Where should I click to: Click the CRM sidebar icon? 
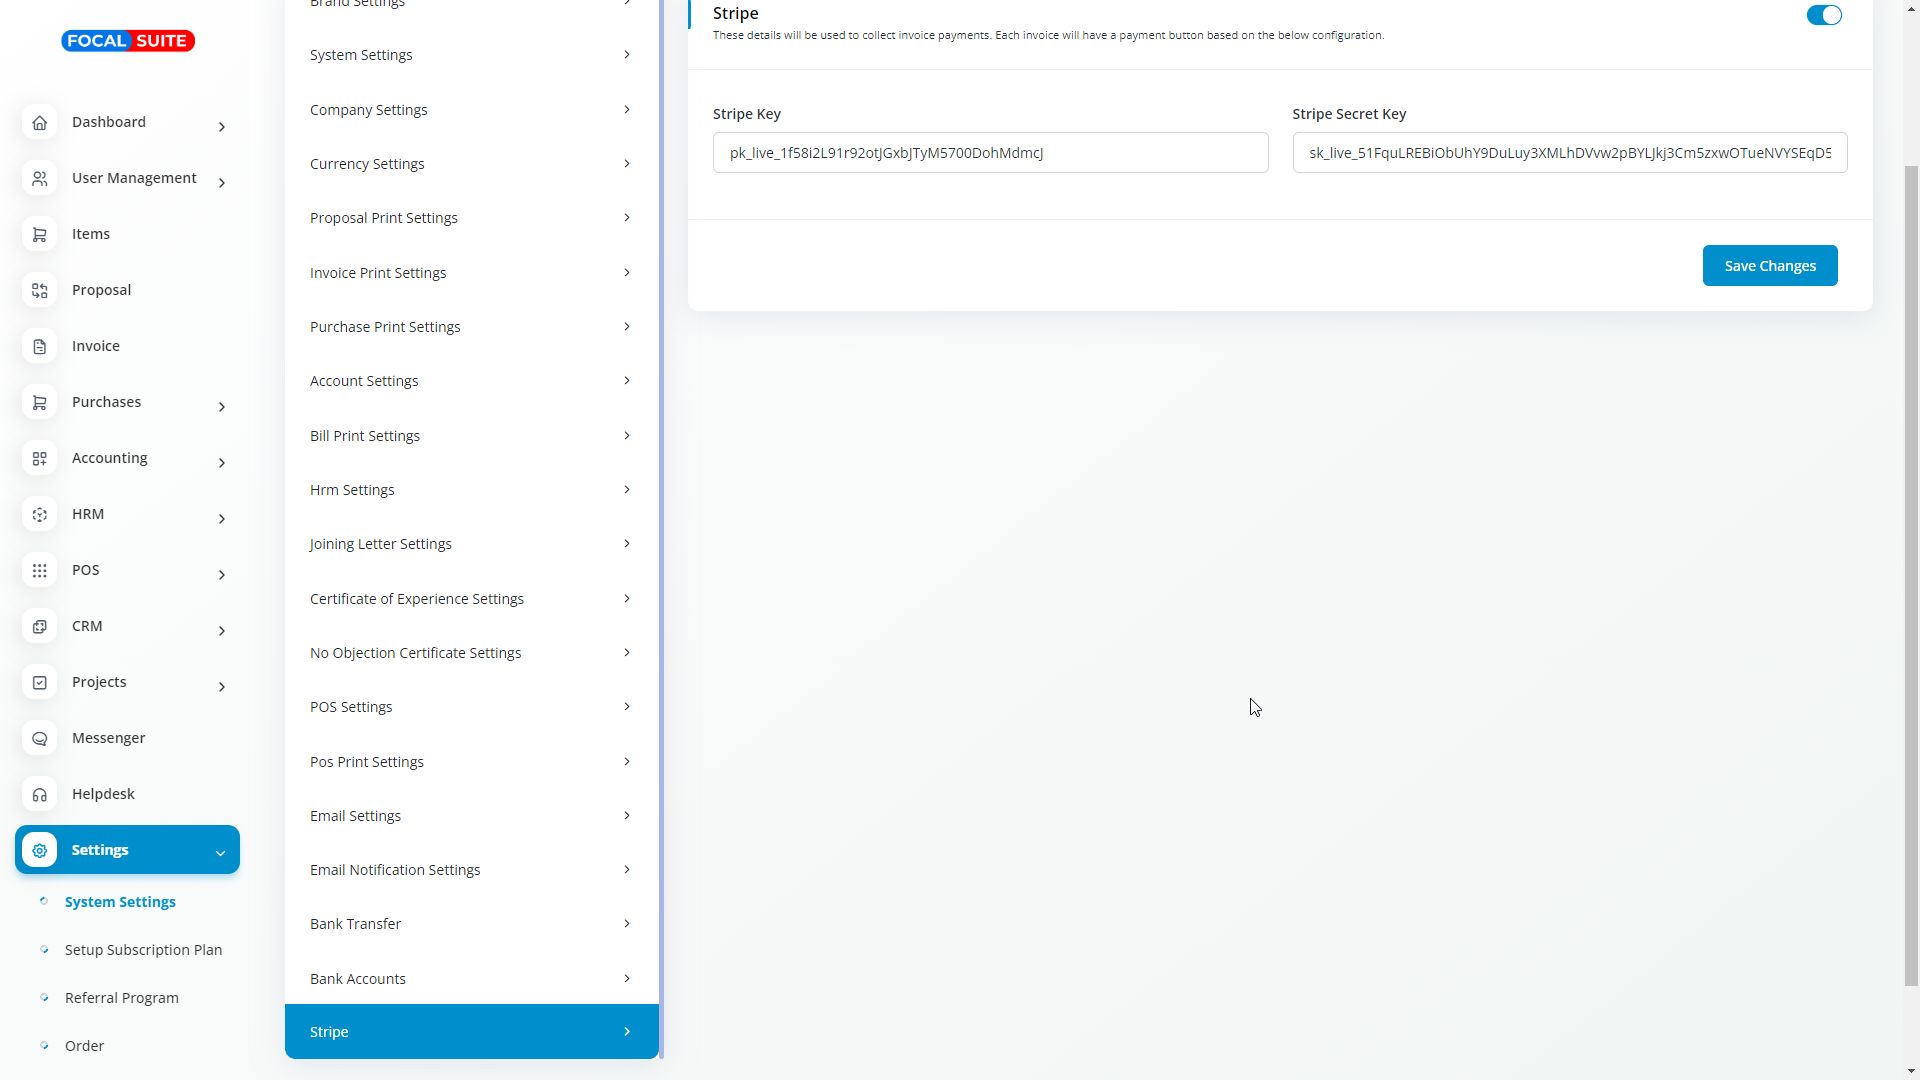pyautogui.click(x=39, y=627)
